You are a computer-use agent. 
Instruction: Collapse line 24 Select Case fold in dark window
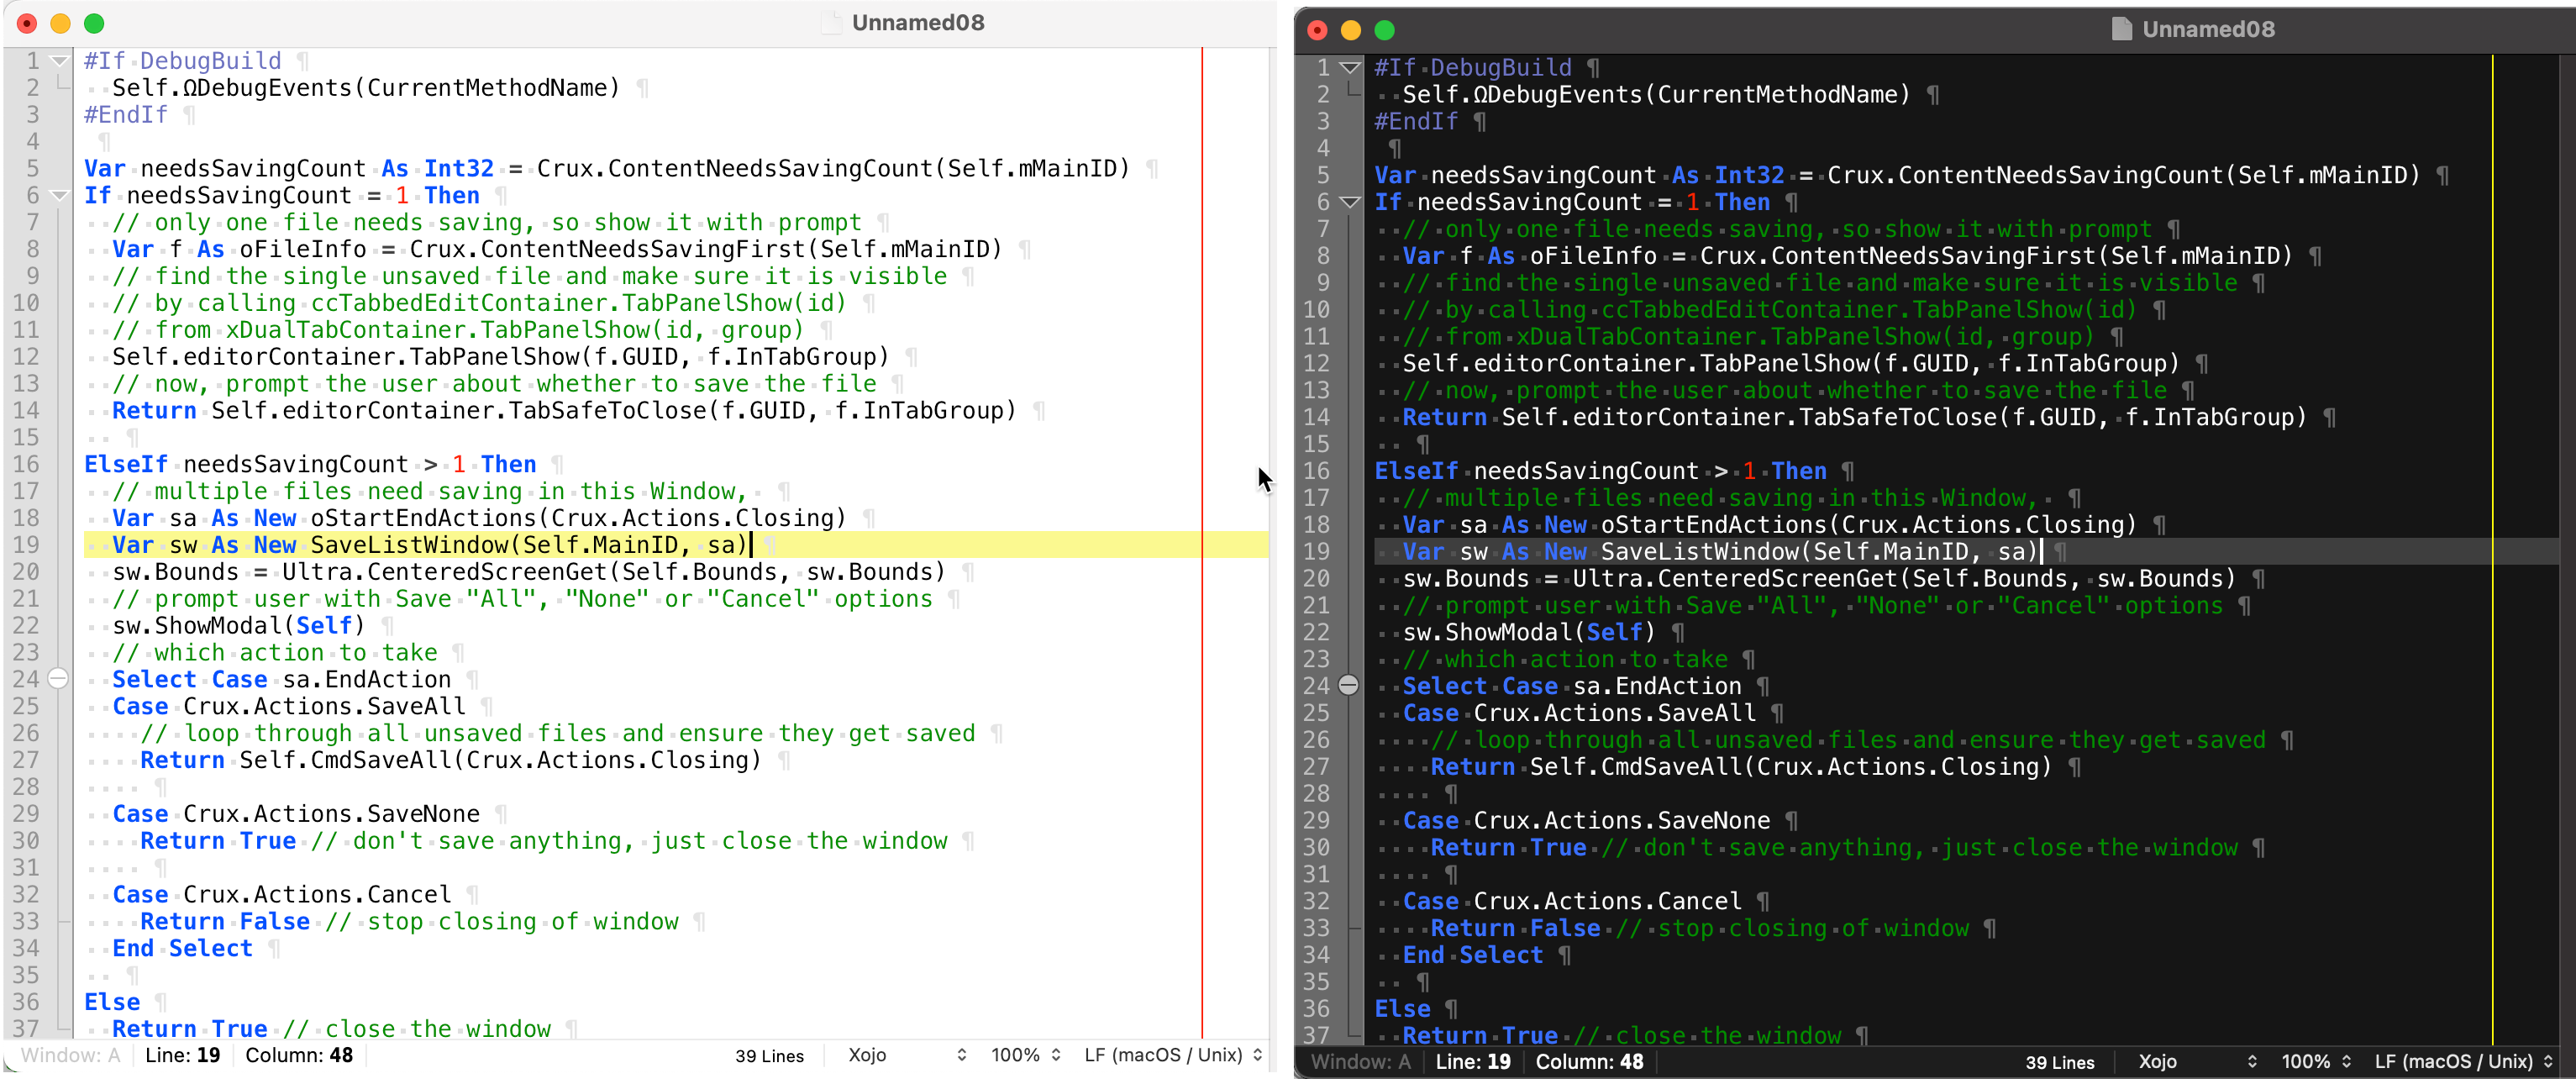click(x=1349, y=686)
